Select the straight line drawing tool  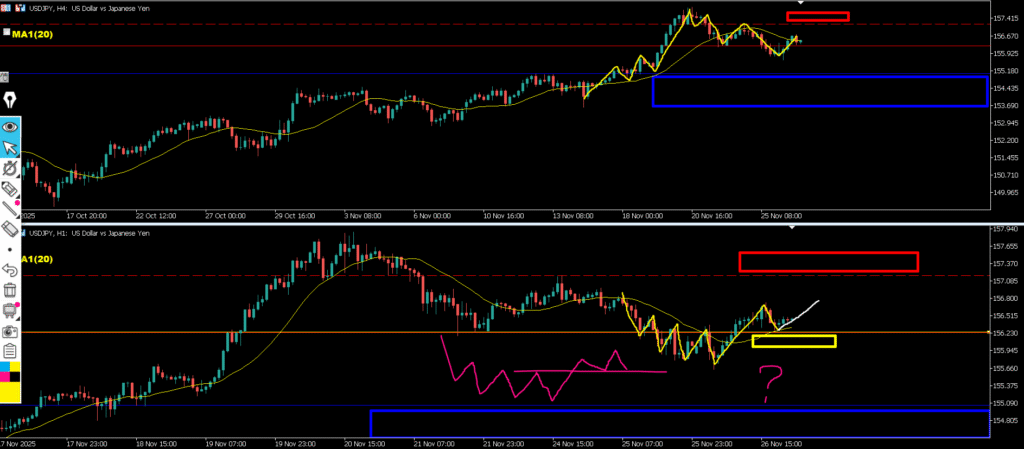[x=10, y=209]
